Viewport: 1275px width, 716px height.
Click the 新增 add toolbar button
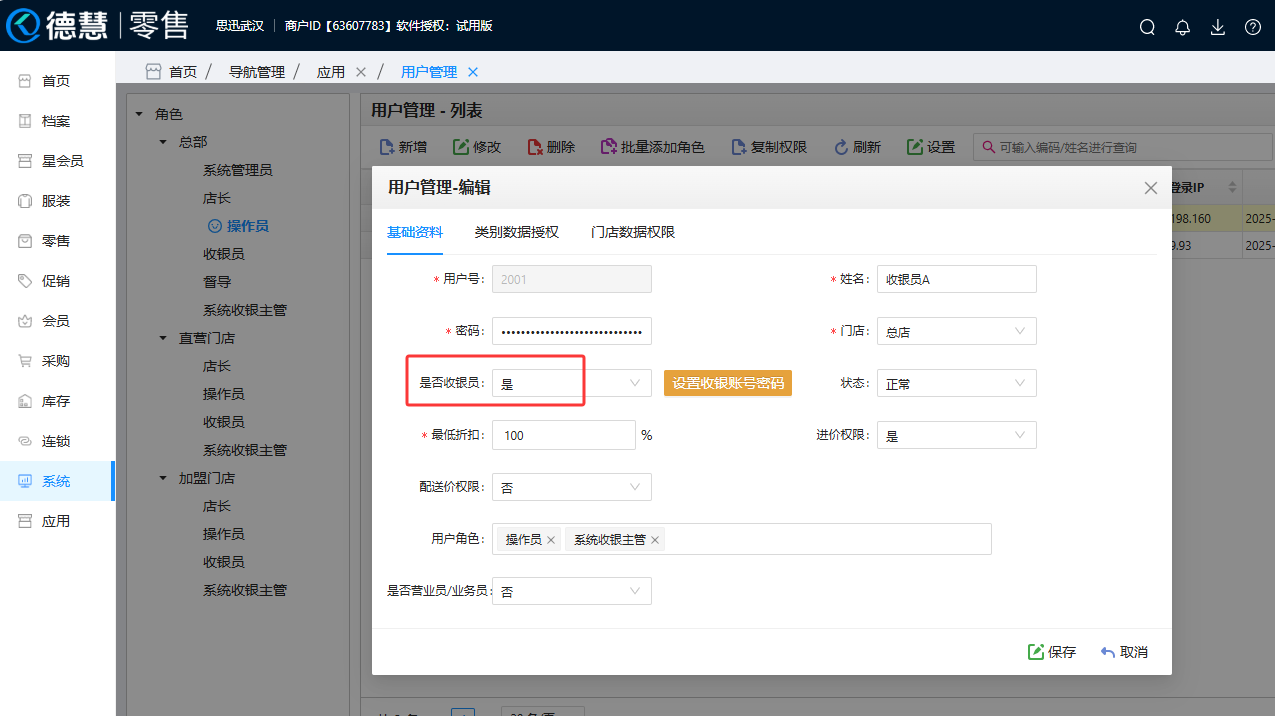point(401,147)
